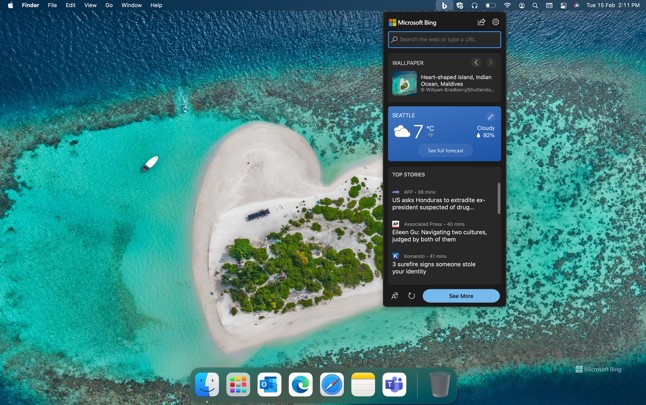This screenshot has width=646, height=405.
Task: Click the Top Stories scrollbar
Action: 499,198
